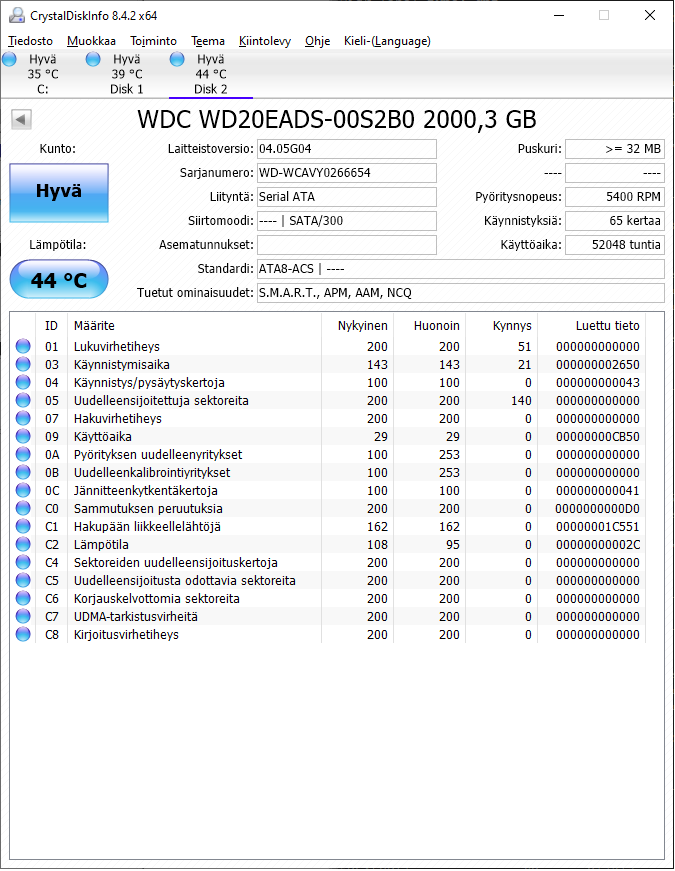Click the Huonoin column header
This screenshot has height=871, width=675.
pyautogui.click(x=429, y=326)
